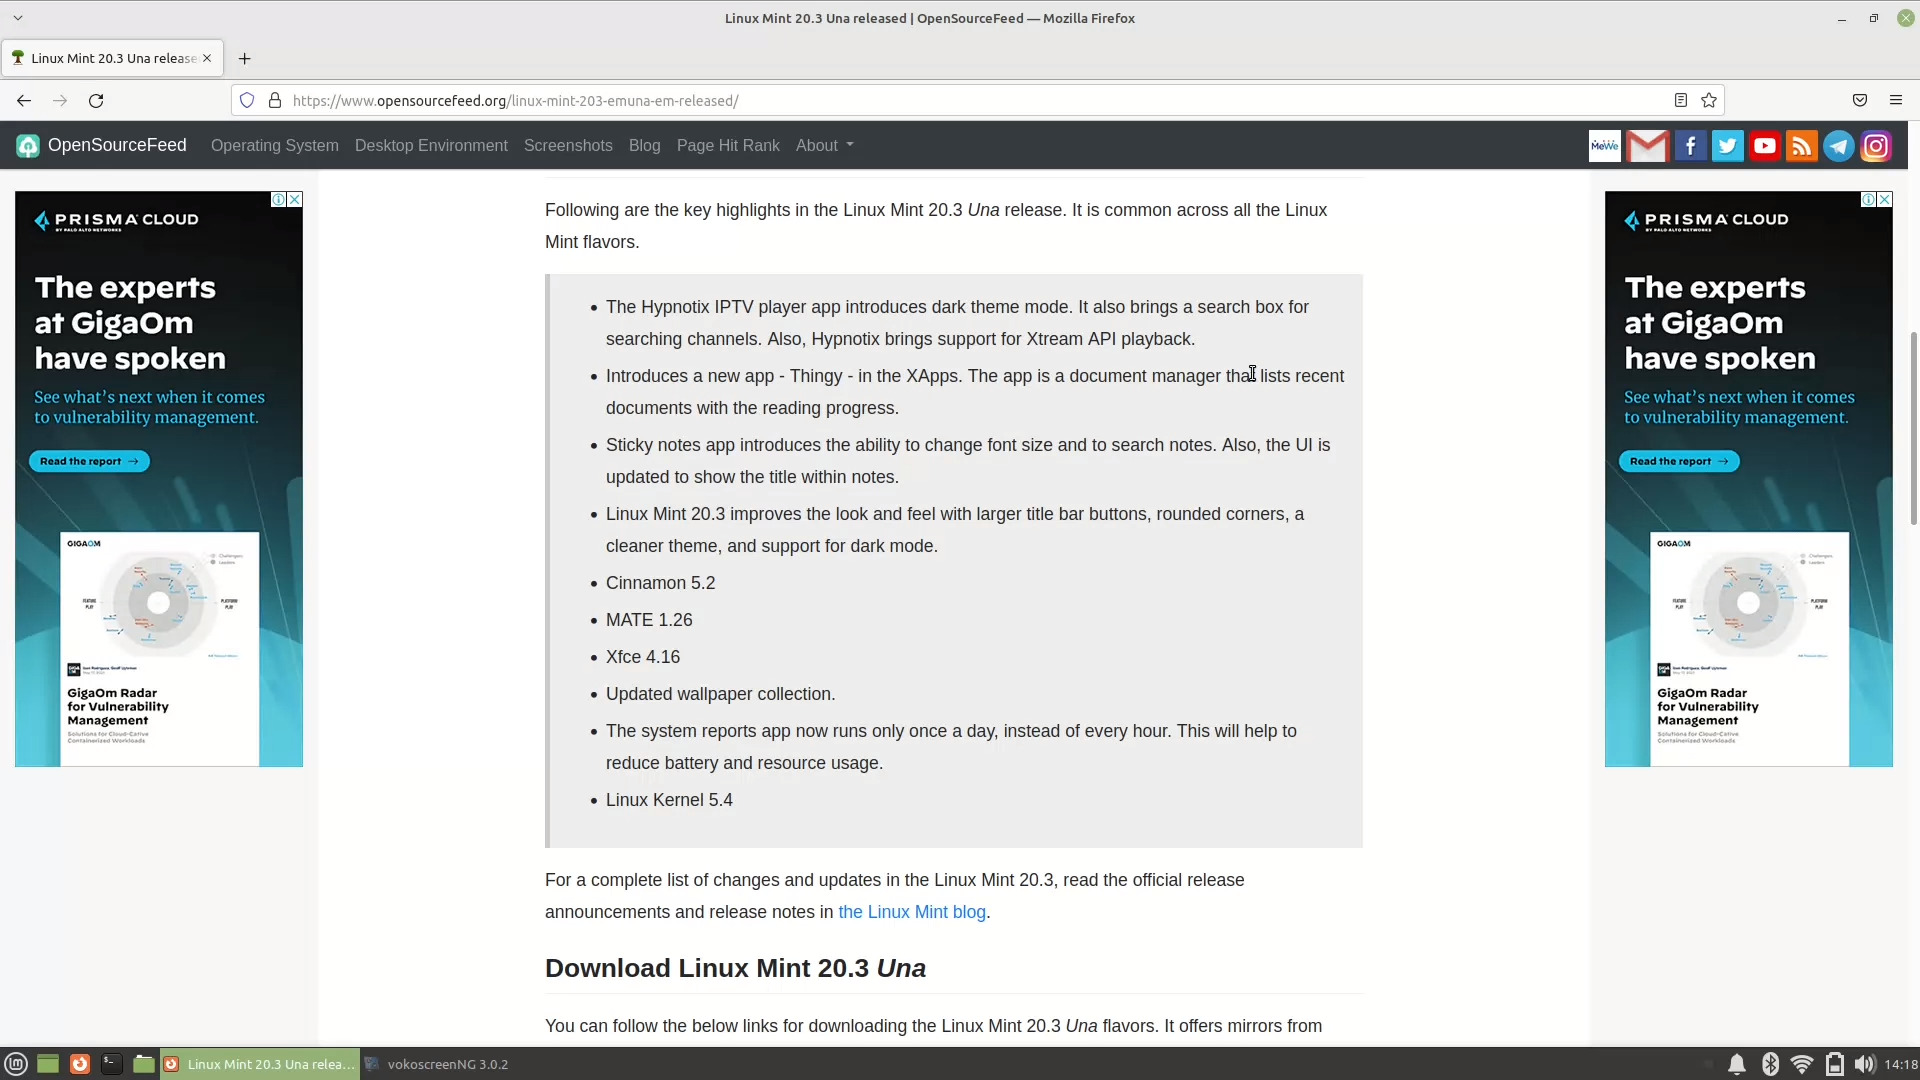Click the Updated wallpaper collection item
This screenshot has width=1920, height=1080.
(x=720, y=694)
